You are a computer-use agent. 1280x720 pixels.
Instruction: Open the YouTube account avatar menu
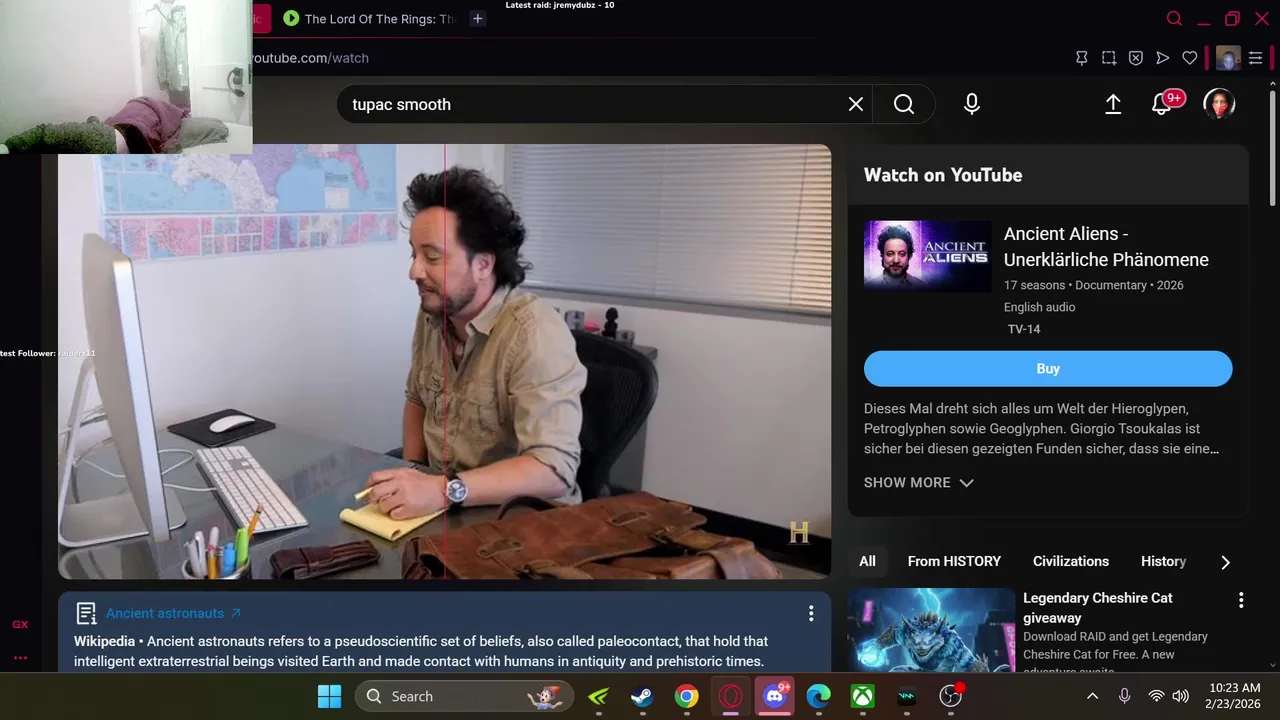(1219, 104)
